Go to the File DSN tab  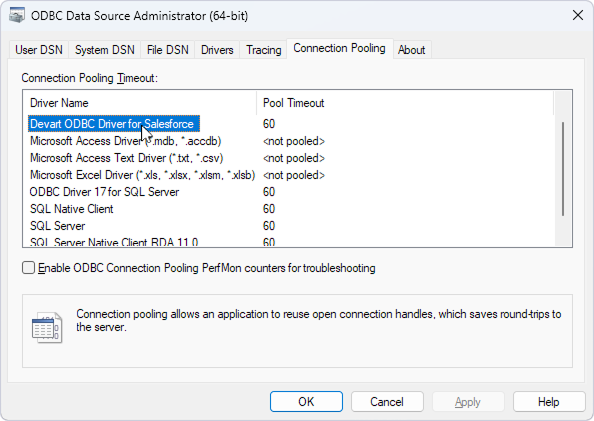click(x=167, y=50)
